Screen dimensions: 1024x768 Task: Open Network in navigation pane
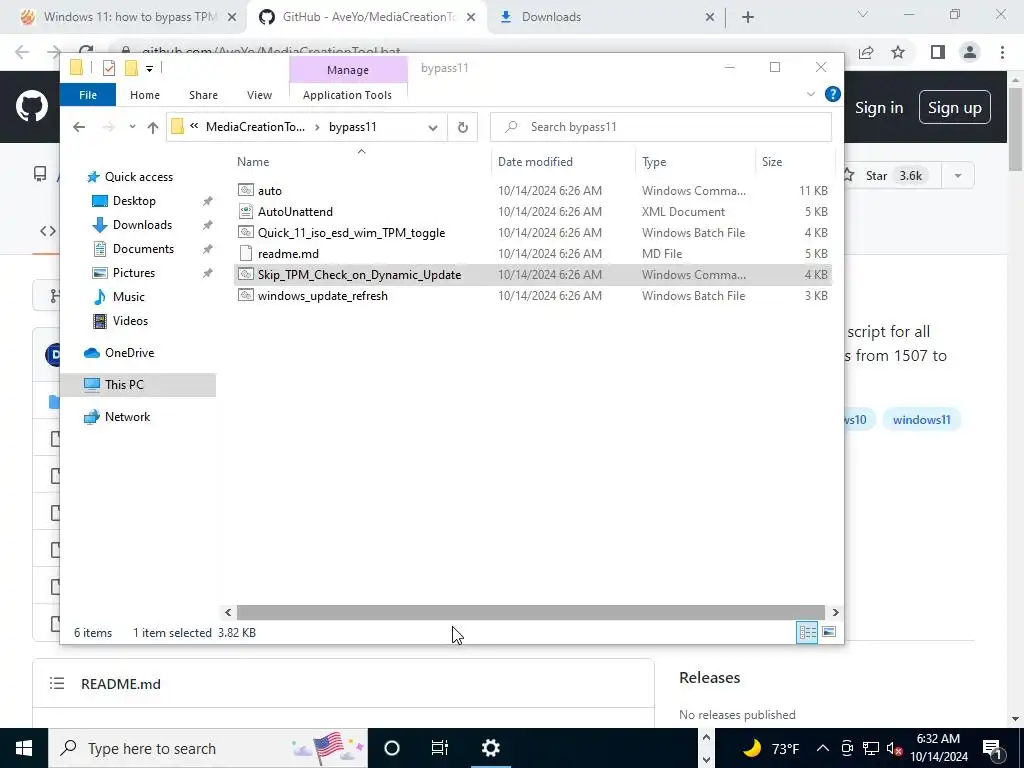click(x=127, y=417)
